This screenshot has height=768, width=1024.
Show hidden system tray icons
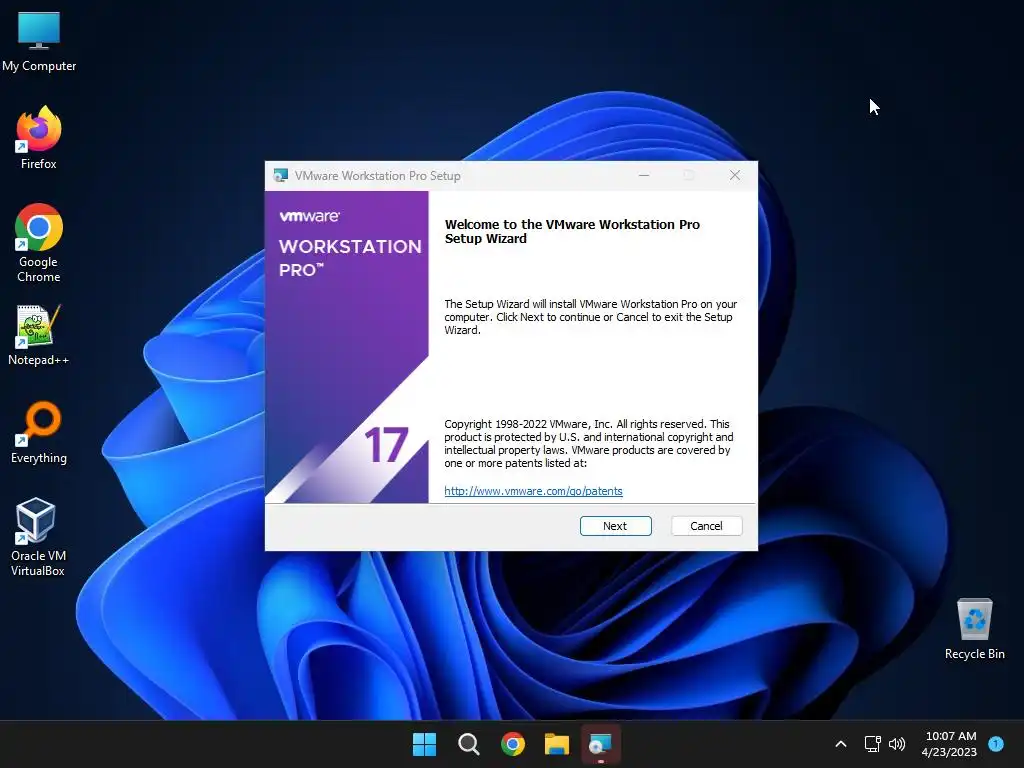(x=841, y=744)
